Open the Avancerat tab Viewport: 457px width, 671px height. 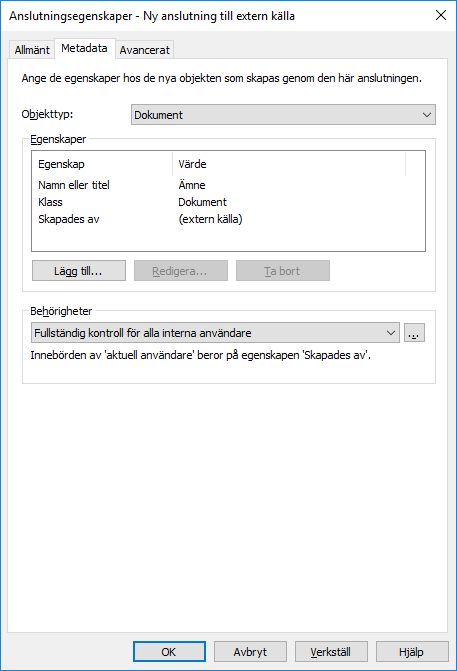point(145,50)
